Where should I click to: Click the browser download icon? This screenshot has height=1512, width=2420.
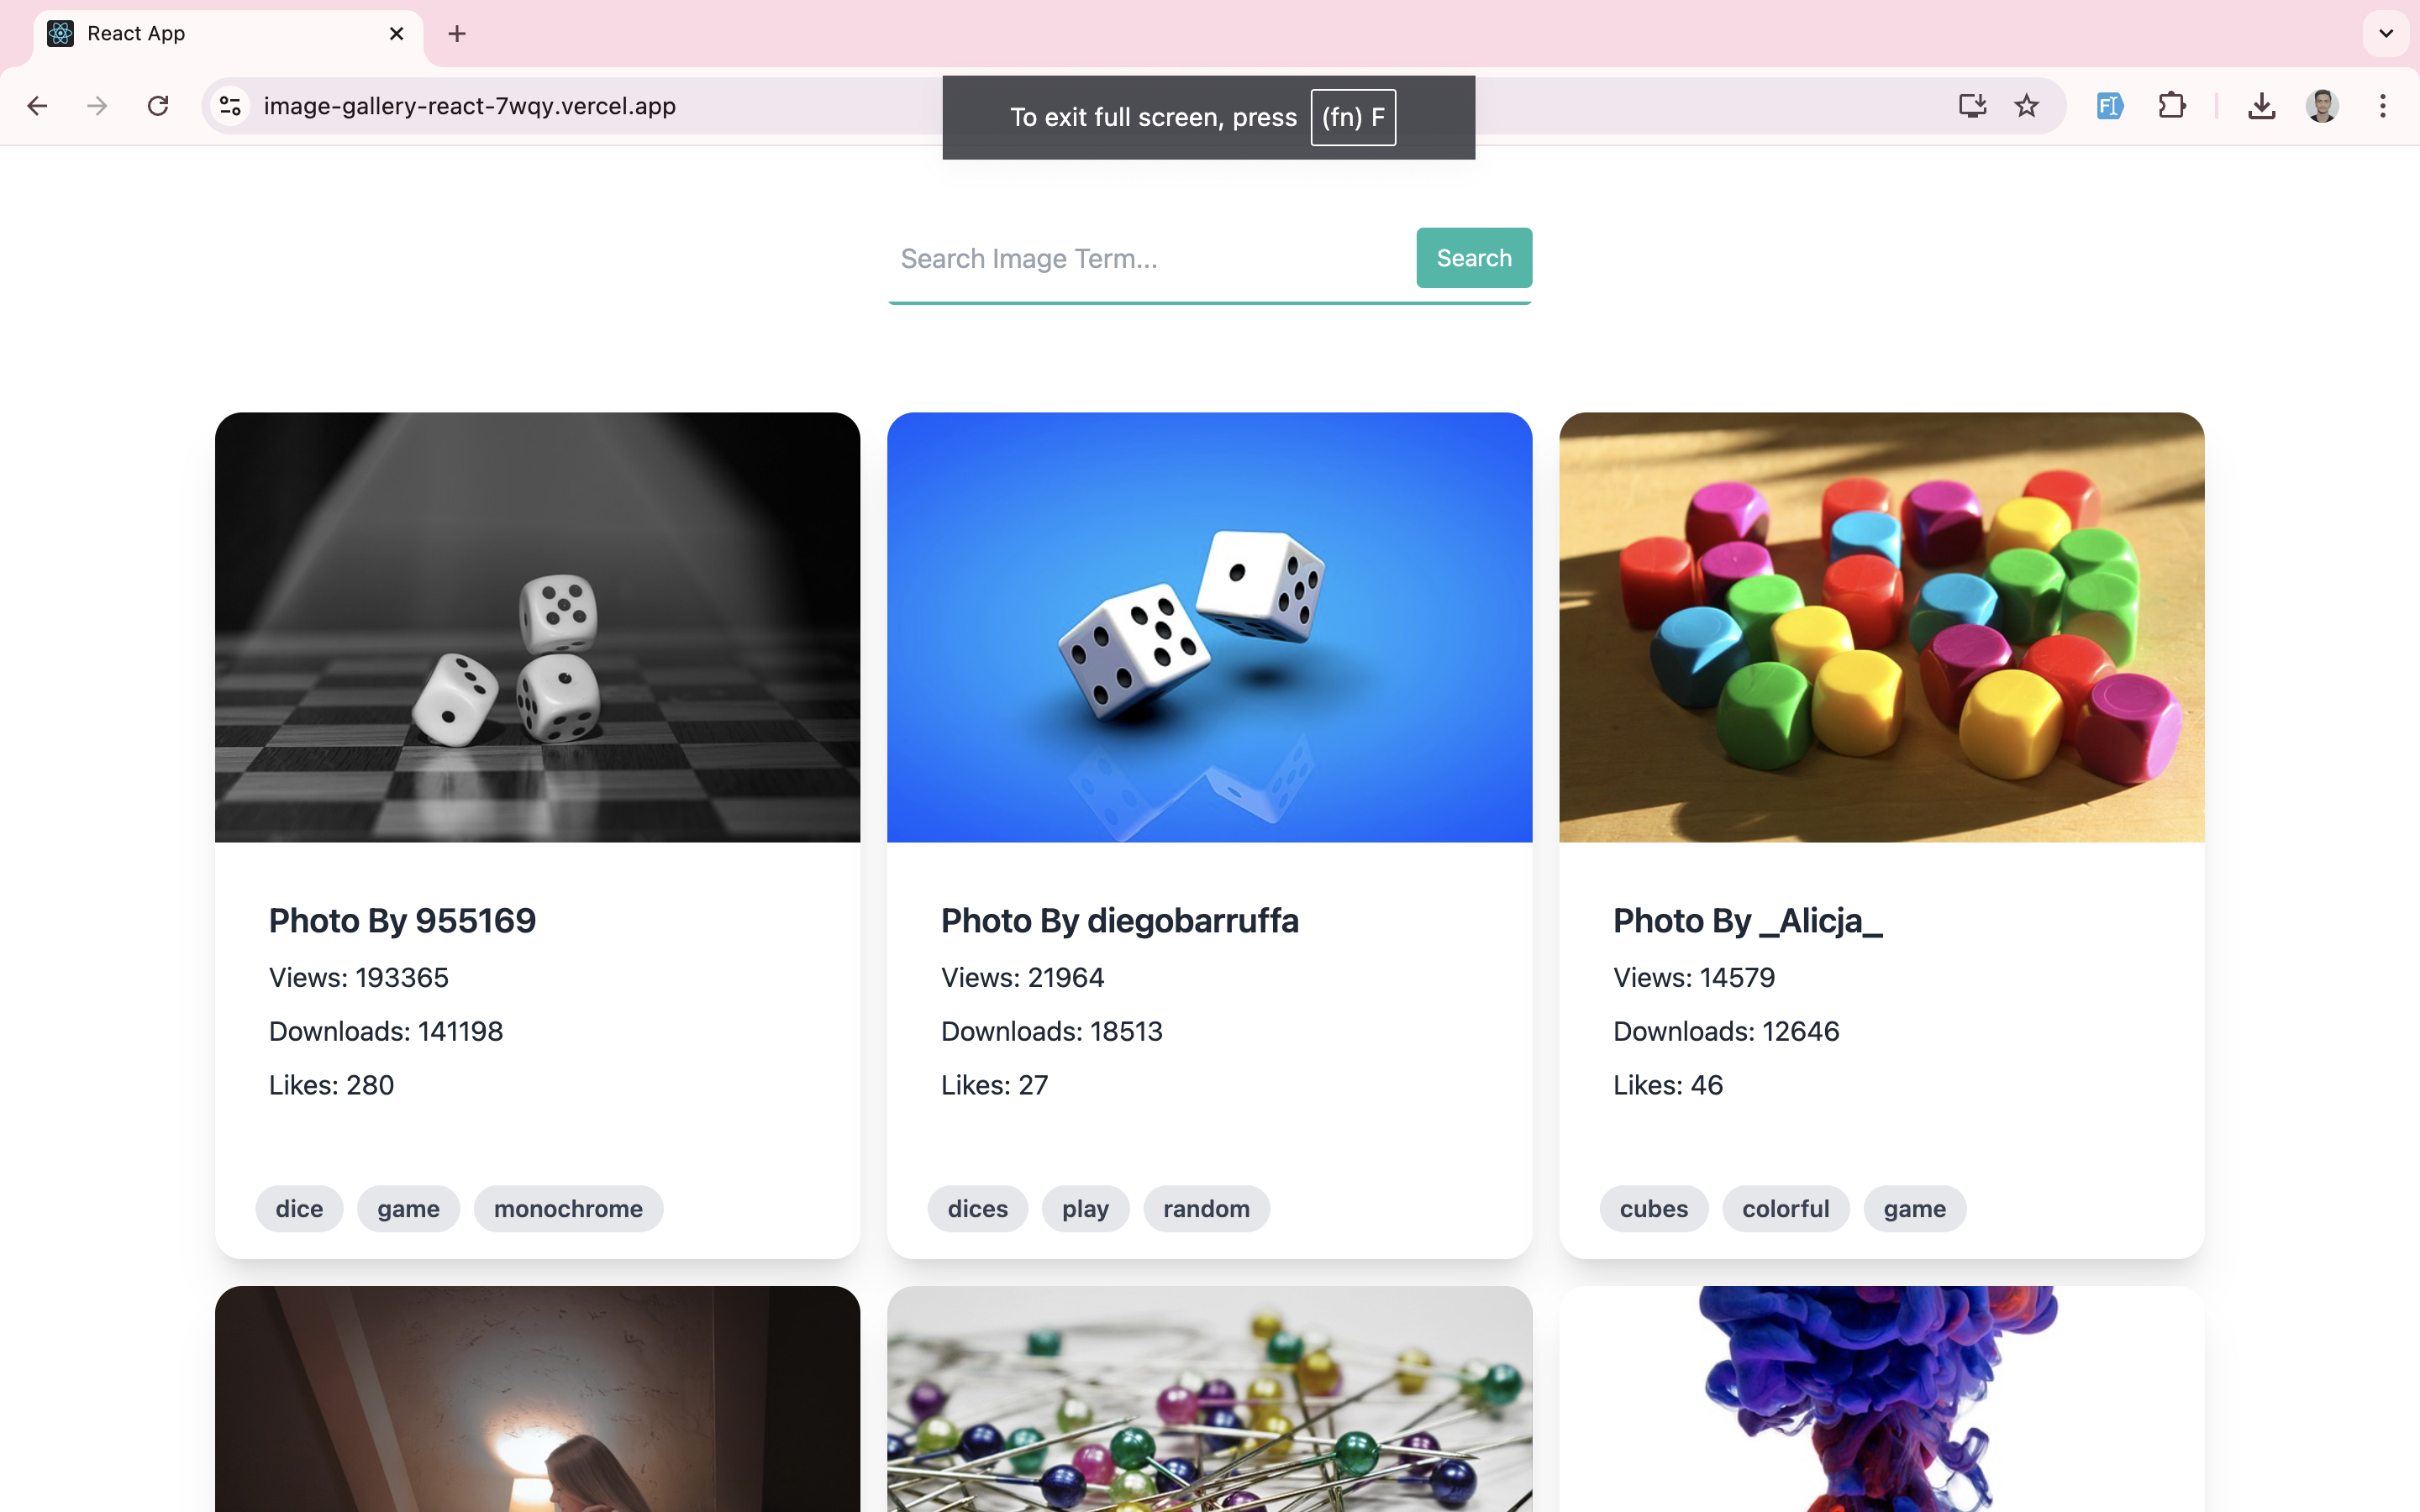tap(2261, 104)
